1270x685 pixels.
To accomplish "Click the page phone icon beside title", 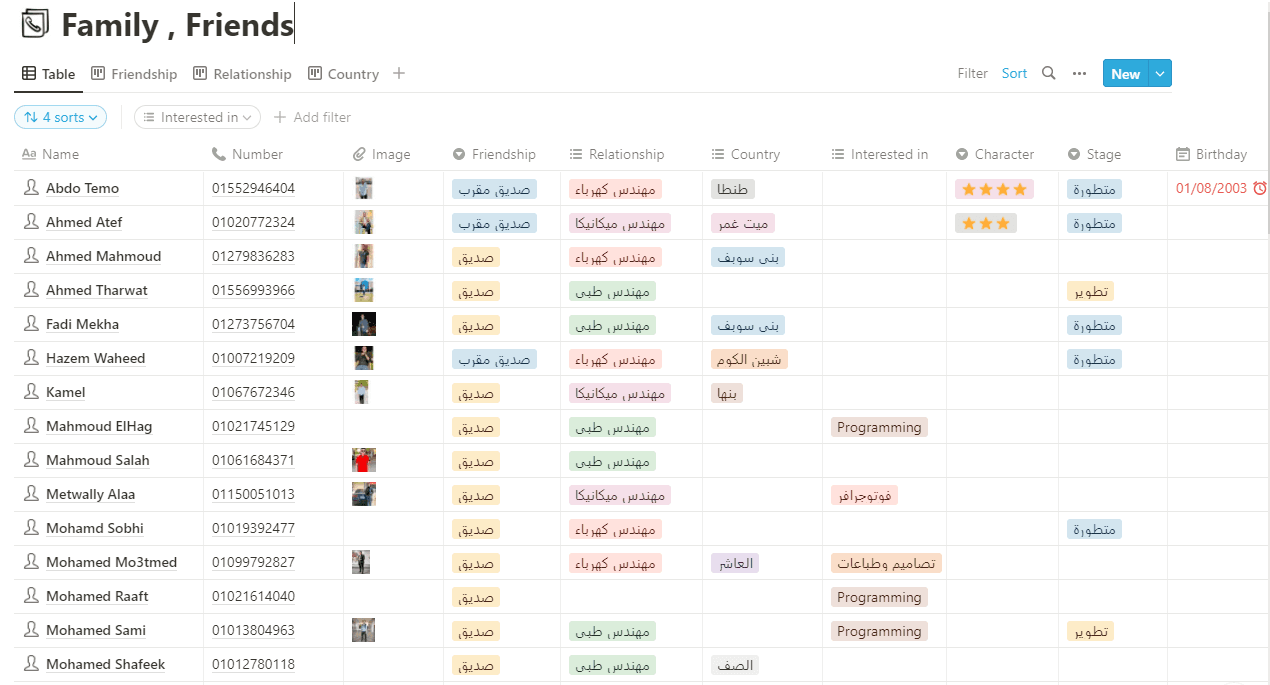I will [x=35, y=24].
